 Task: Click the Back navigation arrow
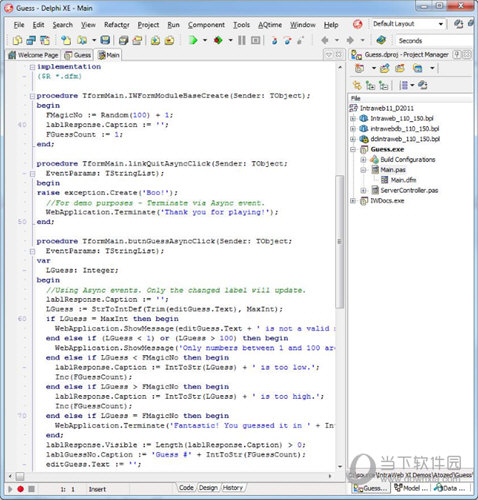324,40
